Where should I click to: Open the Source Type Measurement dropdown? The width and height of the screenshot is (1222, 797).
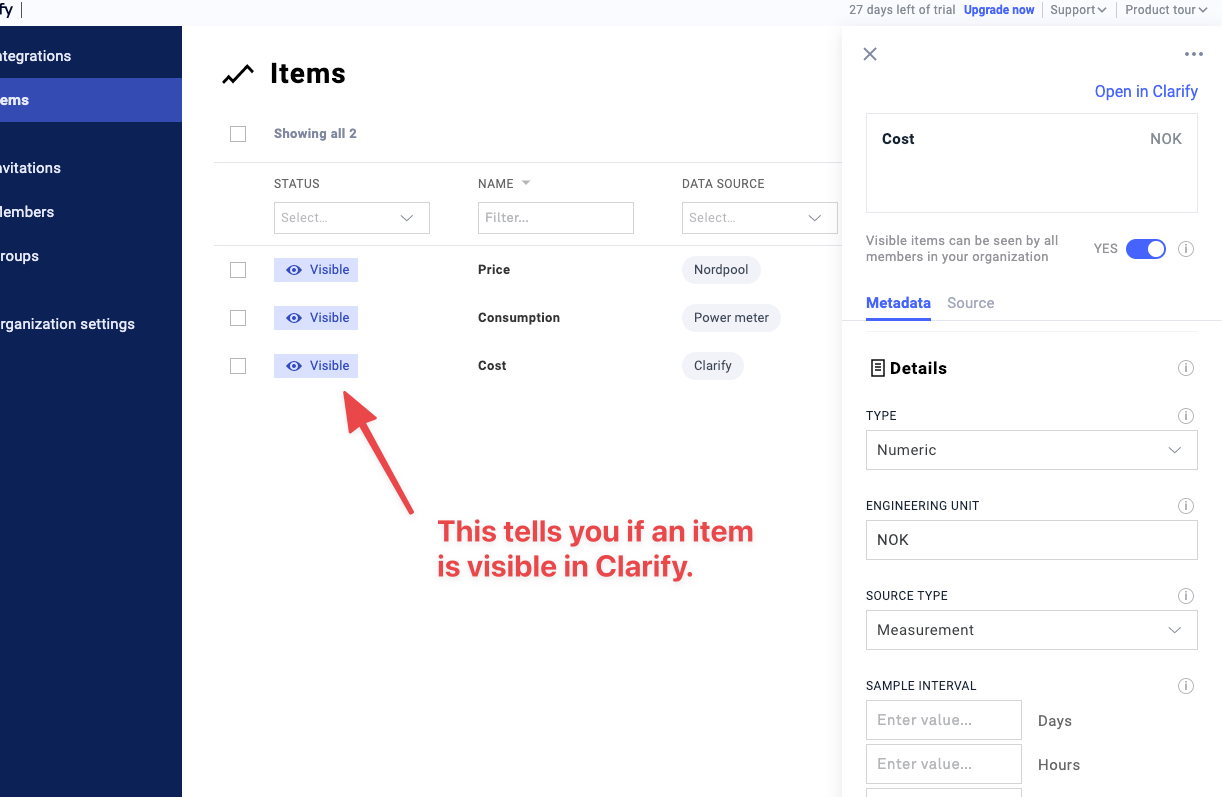click(x=1031, y=630)
